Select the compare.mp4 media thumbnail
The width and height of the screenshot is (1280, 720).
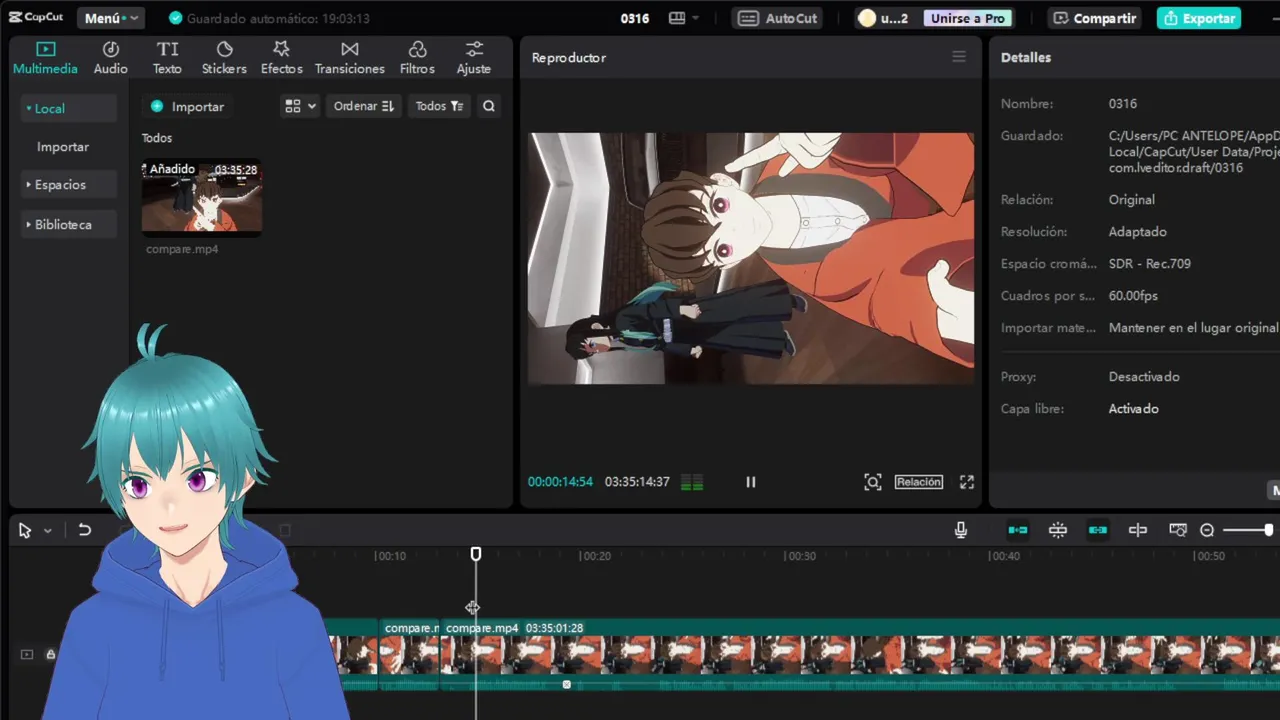point(202,197)
